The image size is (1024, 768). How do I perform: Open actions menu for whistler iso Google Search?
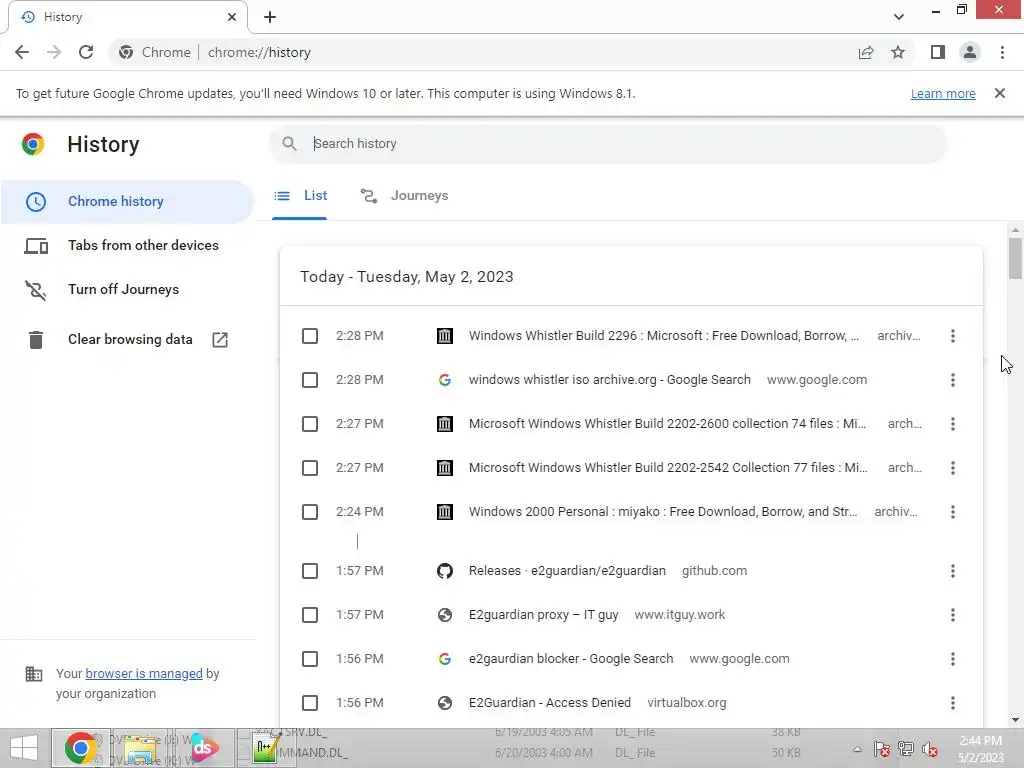953,380
